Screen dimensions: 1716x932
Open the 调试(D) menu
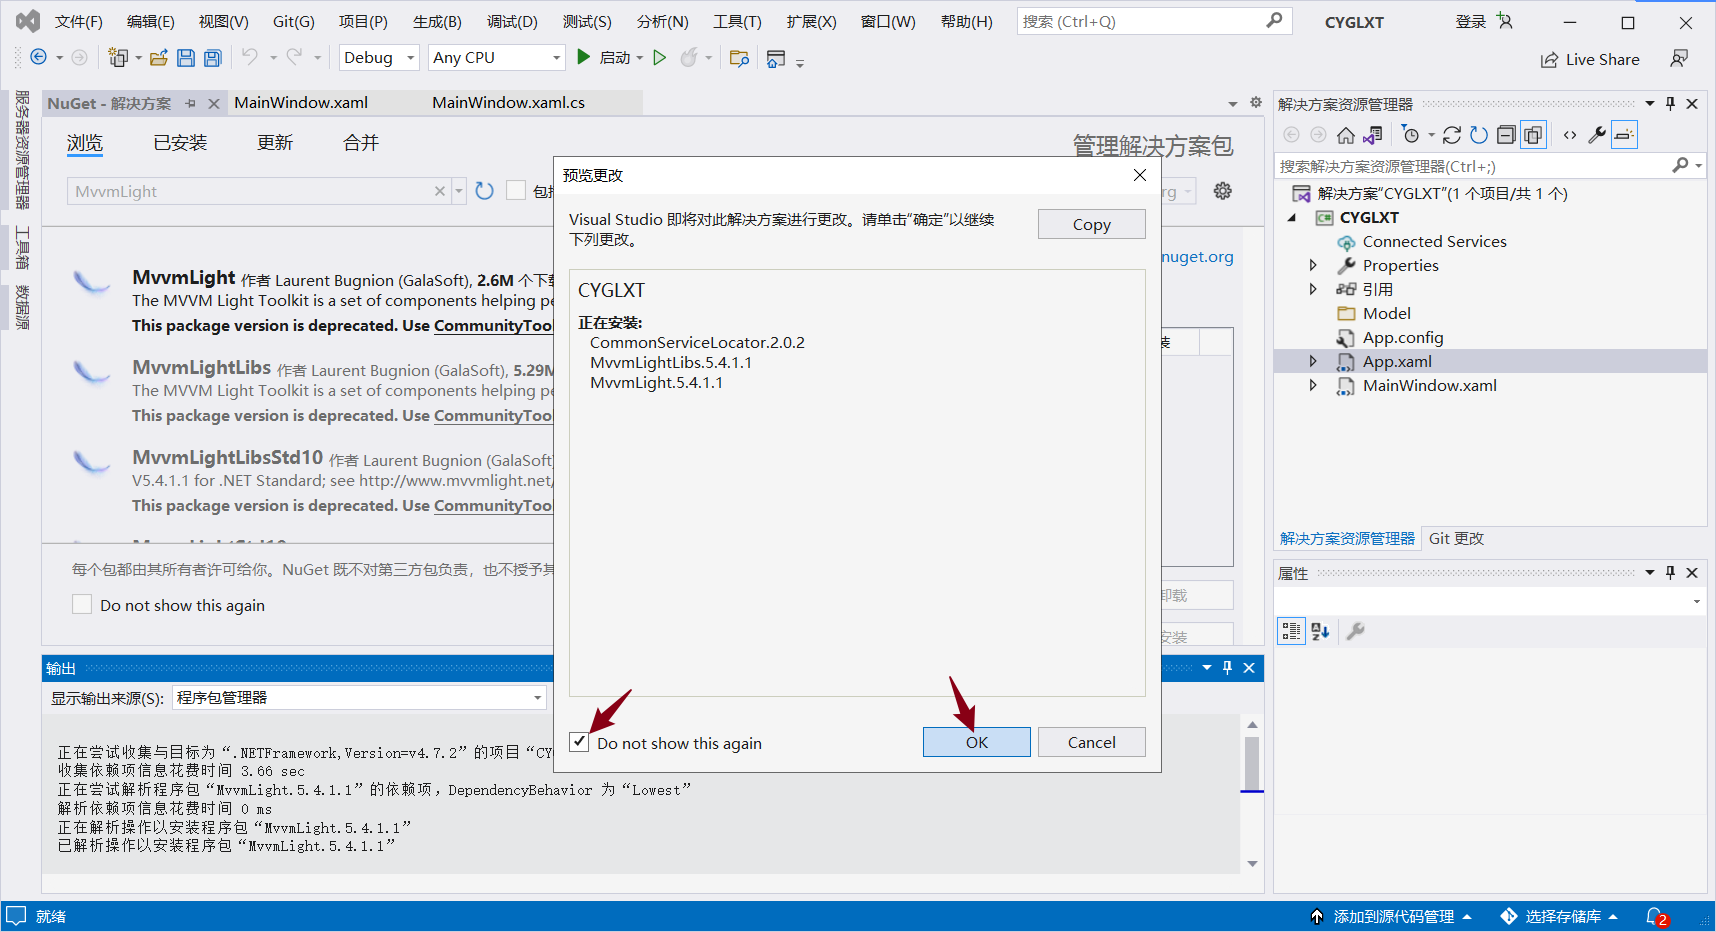[512, 21]
